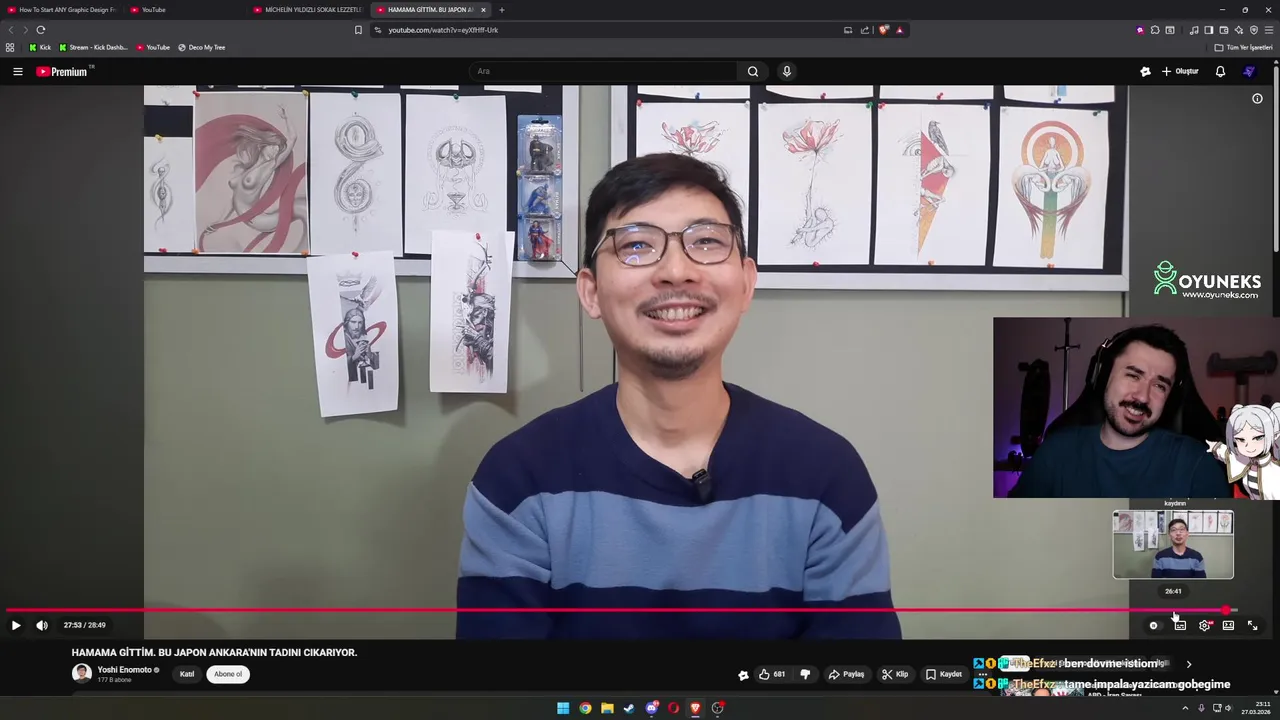The image size is (1280, 720).
Task: Click the sparkle icon next to like button
Action: (743, 675)
